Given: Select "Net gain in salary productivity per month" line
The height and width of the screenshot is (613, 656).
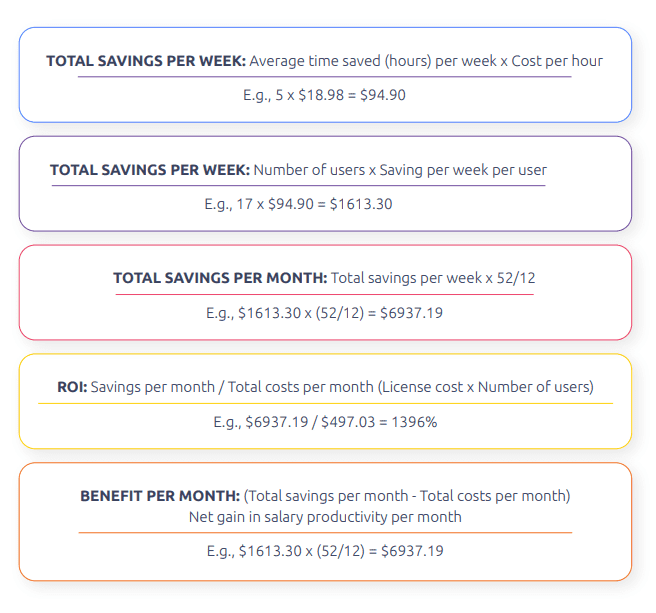Looking at the screenshot, I should point(325,517).
